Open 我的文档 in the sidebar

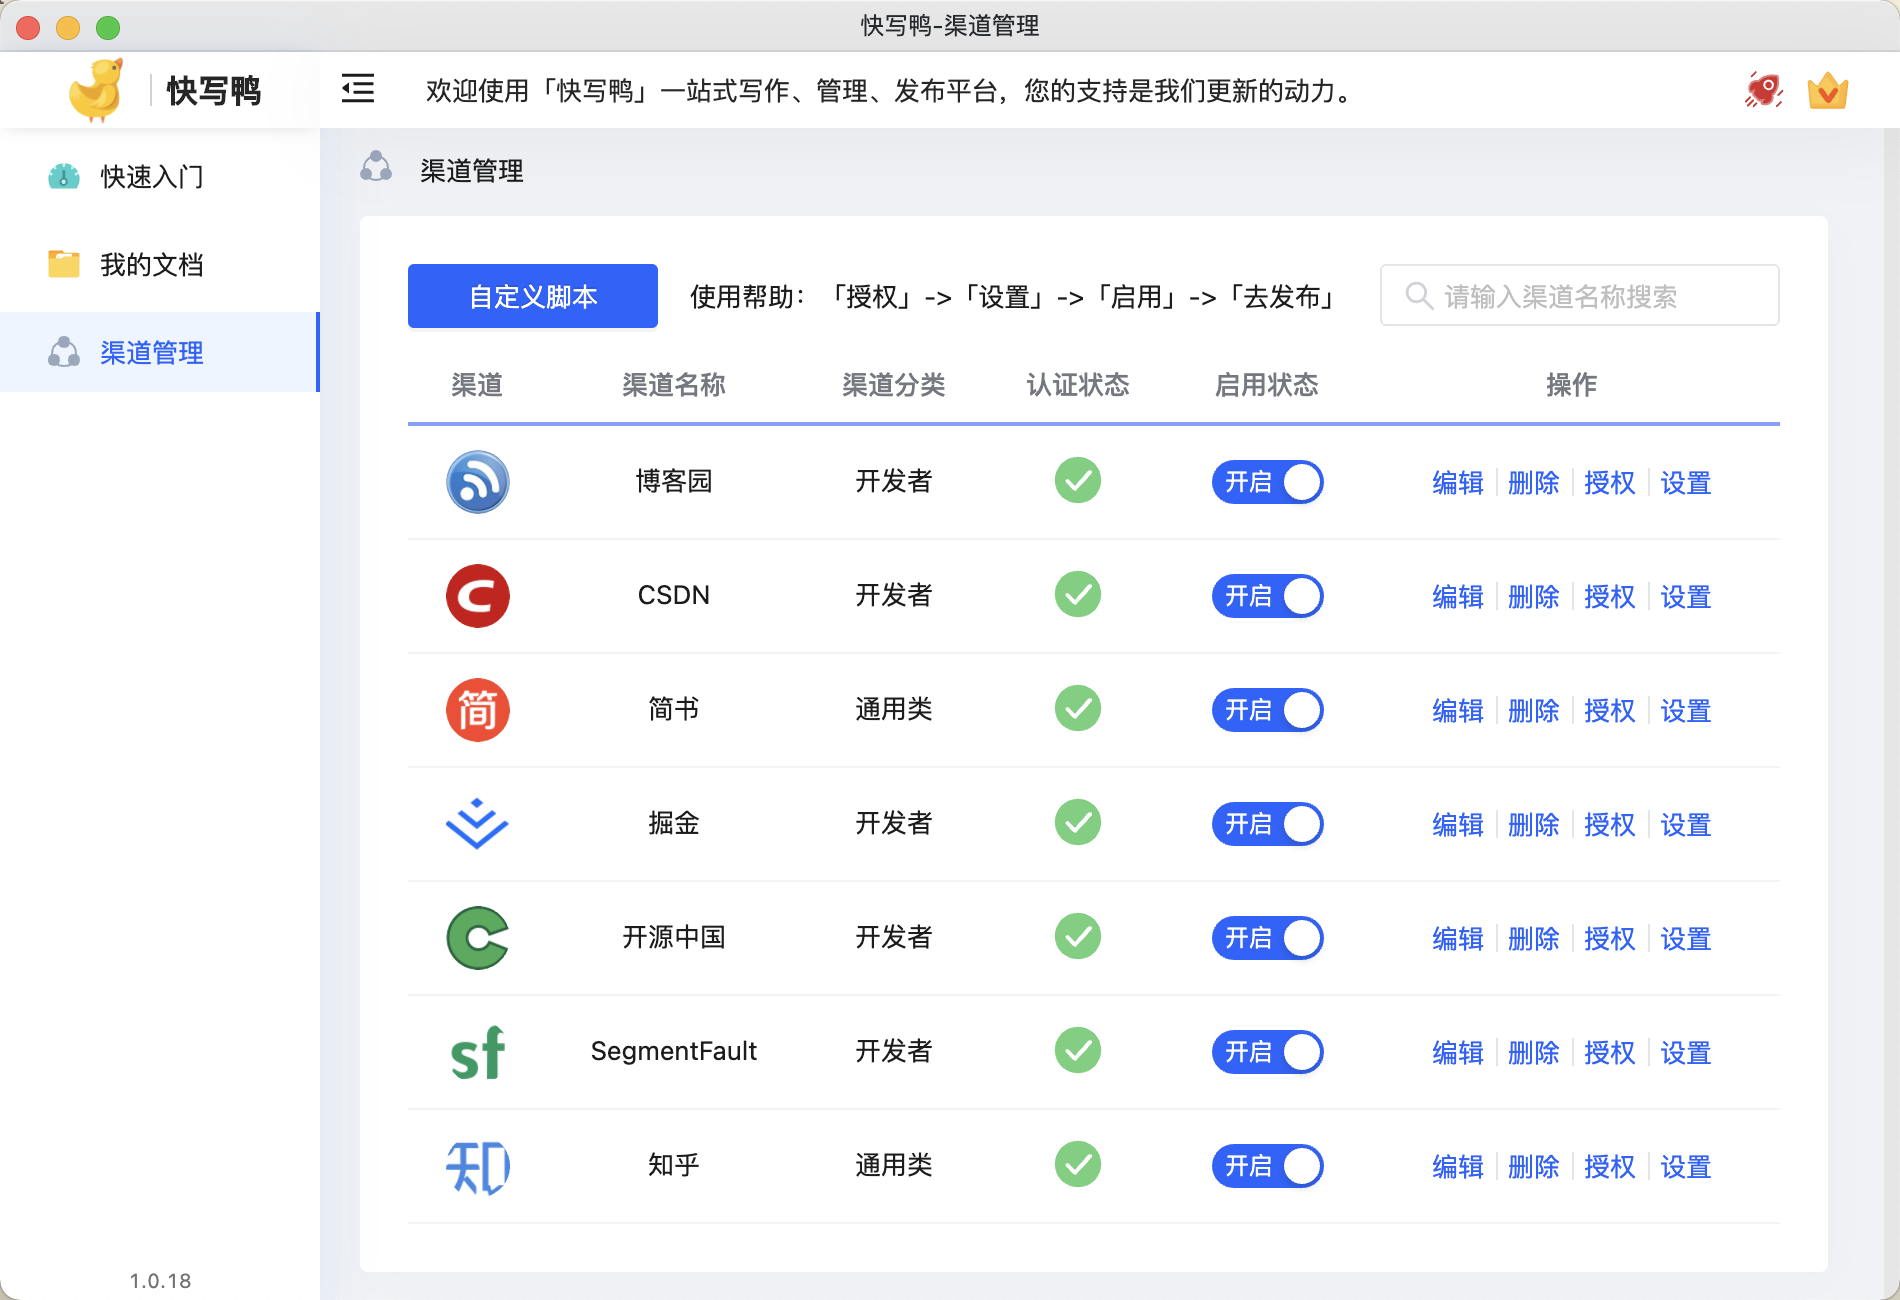click(151, 264)
